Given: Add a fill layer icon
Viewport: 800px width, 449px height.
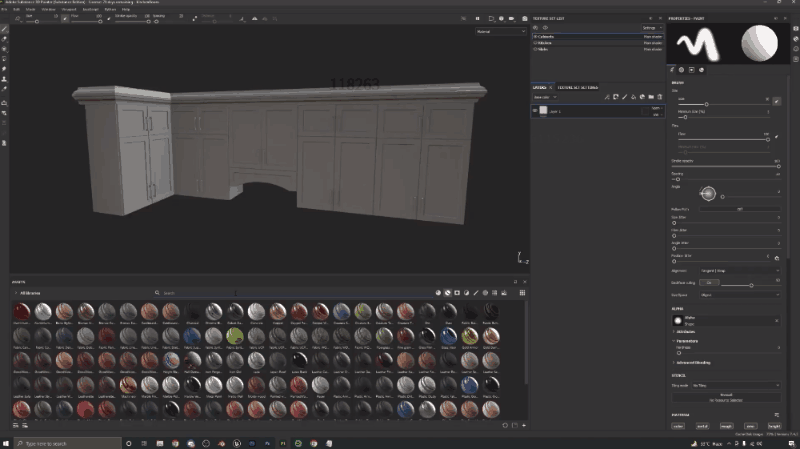Looking at the screenshot, I should click(634, 97).
